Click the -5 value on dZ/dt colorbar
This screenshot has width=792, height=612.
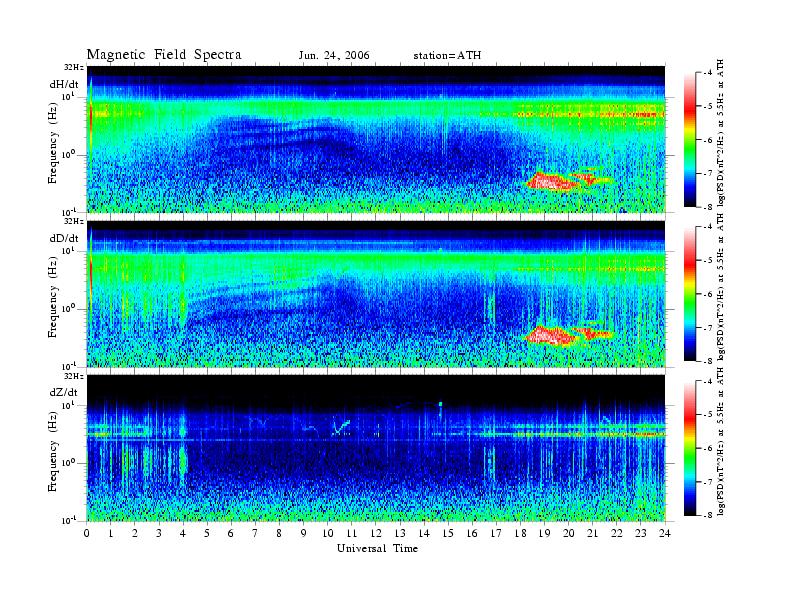pyautogui.click(x=708, y=414)
